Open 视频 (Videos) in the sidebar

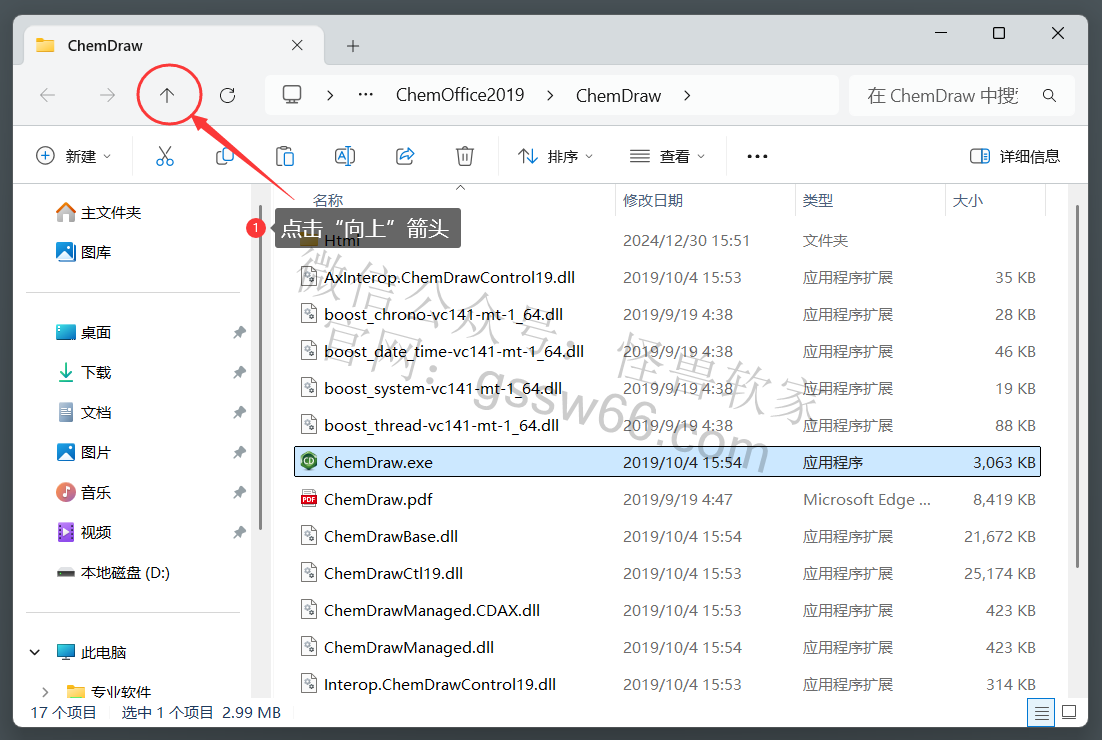pyautogui.click(x=83, y=533)
